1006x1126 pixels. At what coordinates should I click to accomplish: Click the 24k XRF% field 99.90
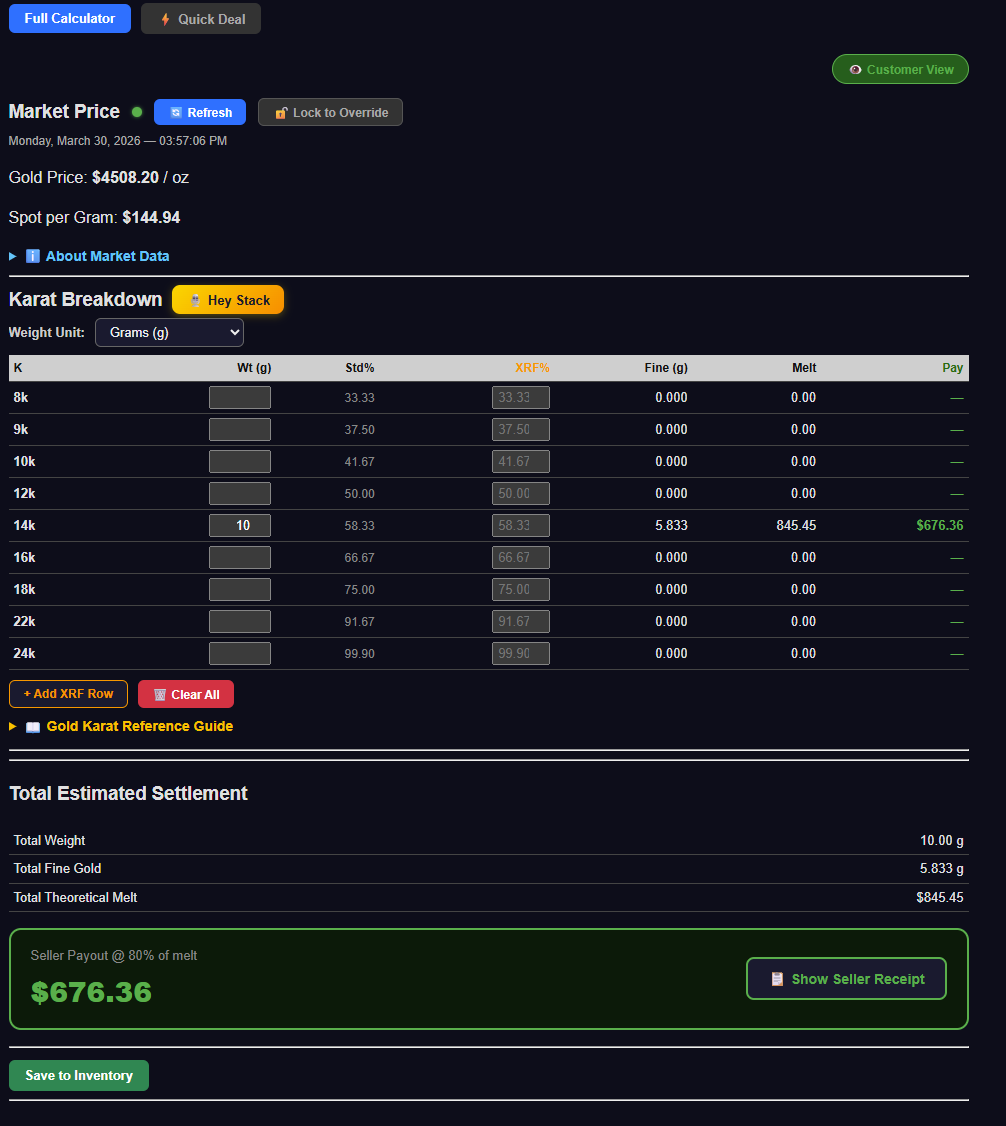pos(521,653)
